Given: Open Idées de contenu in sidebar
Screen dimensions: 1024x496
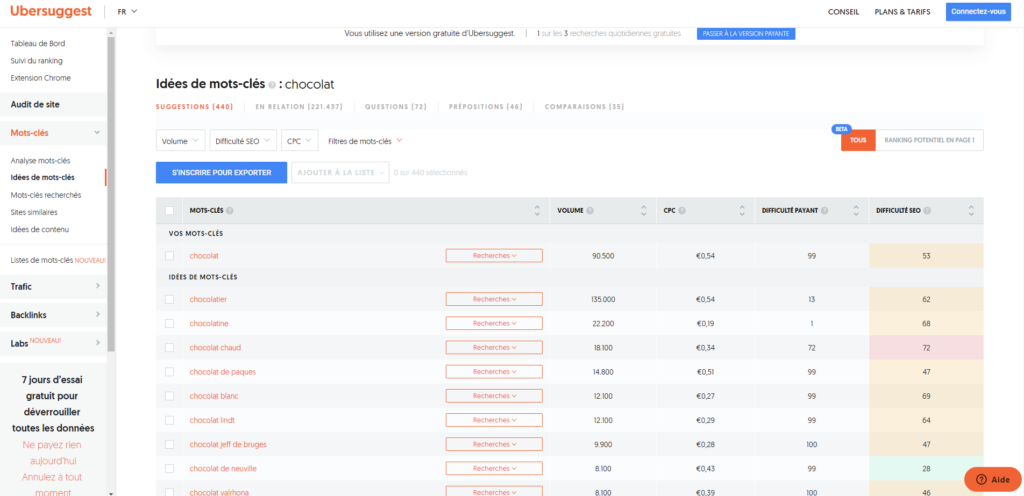Looking at the screenshot, I should pyautogui.click(x=40, y=229).
